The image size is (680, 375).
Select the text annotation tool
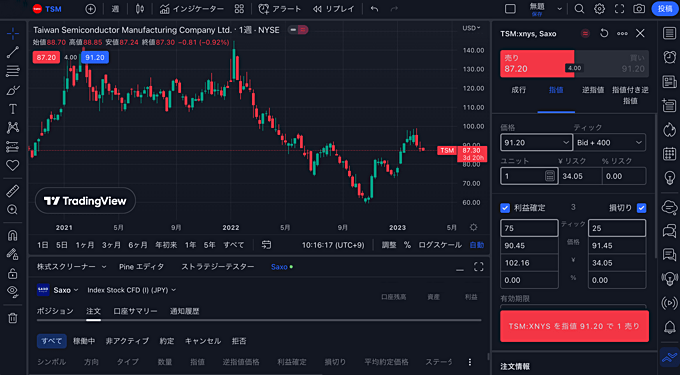pos(13,109)
